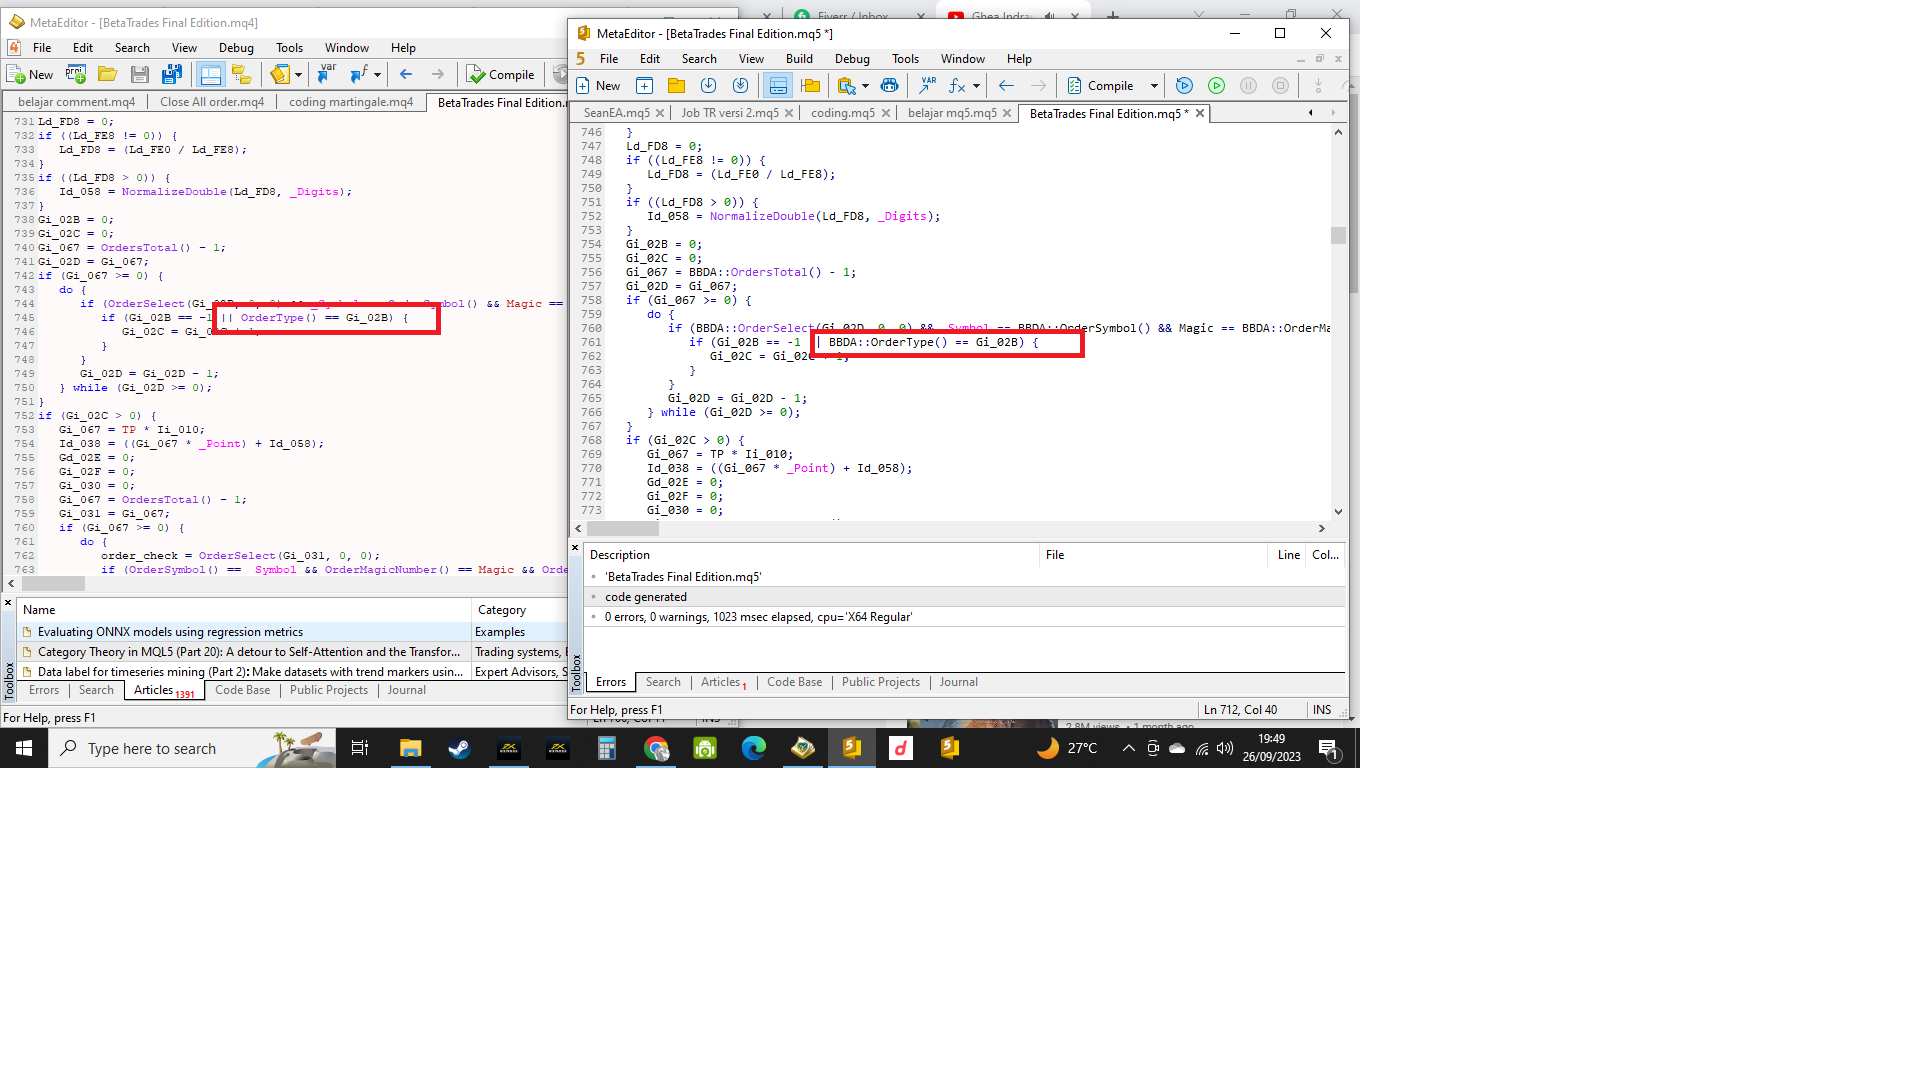Screen dimensions: 1920x1080
Task: Expand dropdown beside clipboard icon in MetaEditor 5
Action: (865, 86)
